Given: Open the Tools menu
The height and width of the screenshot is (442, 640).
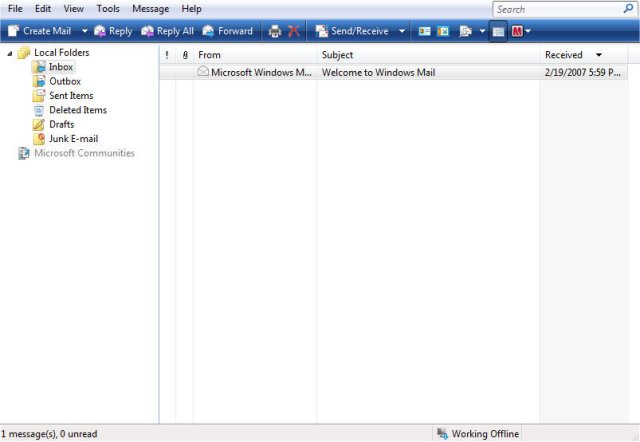Looking at the screenshot, I should [108, 9].
